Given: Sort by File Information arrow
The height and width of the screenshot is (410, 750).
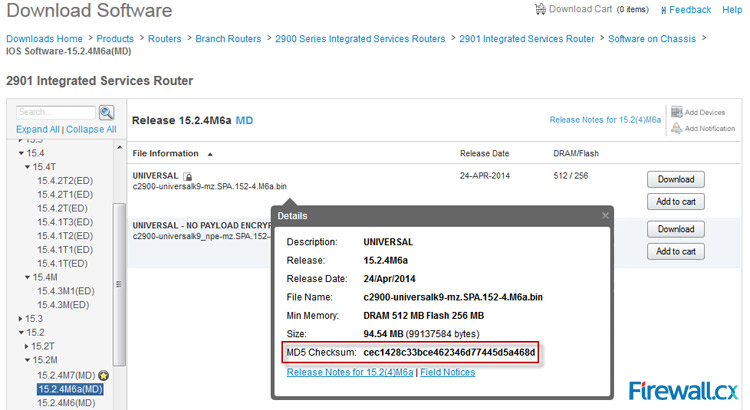Looking at the screenshot, I should click(x=210, y=154).
